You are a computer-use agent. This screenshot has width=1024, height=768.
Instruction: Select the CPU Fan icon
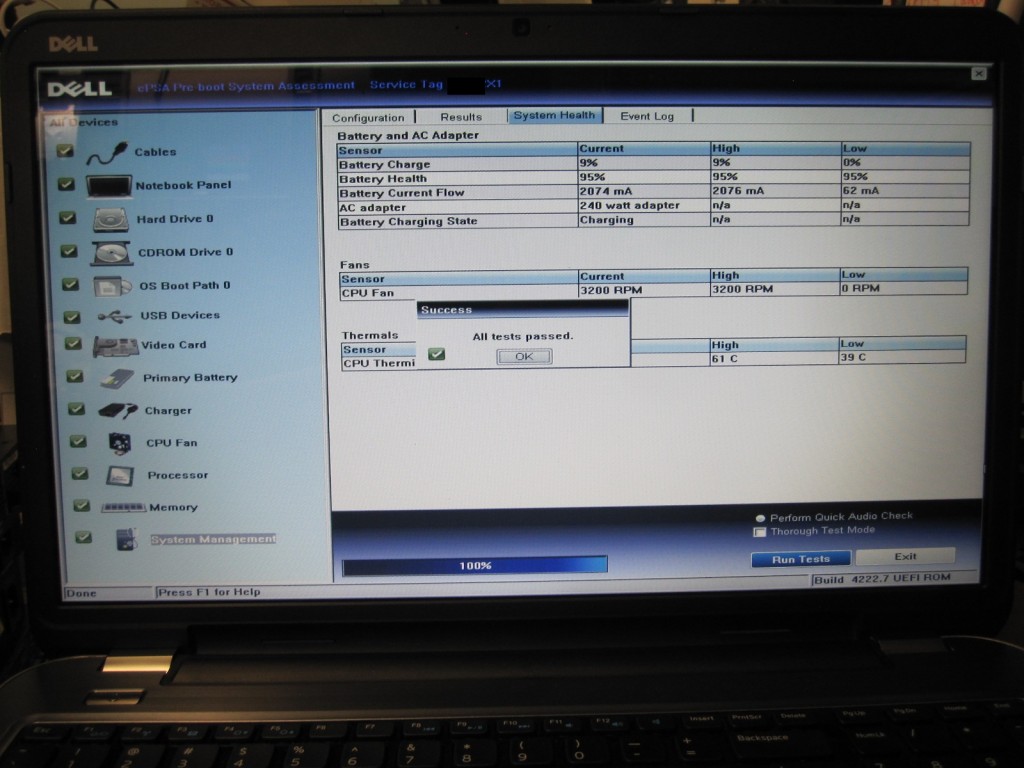coord(120,443)
